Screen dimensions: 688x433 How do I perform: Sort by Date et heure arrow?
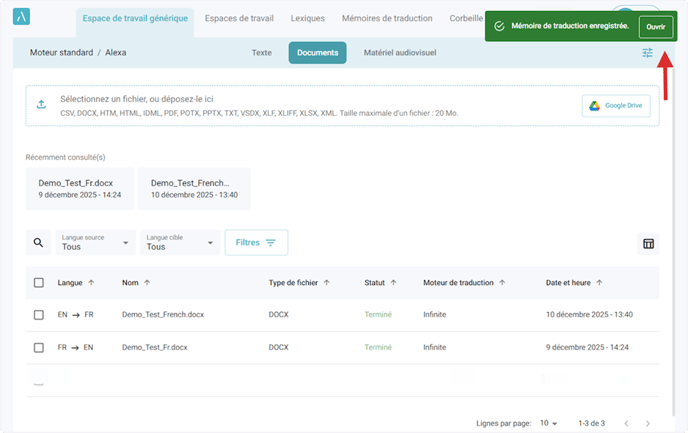coord(600,283)
